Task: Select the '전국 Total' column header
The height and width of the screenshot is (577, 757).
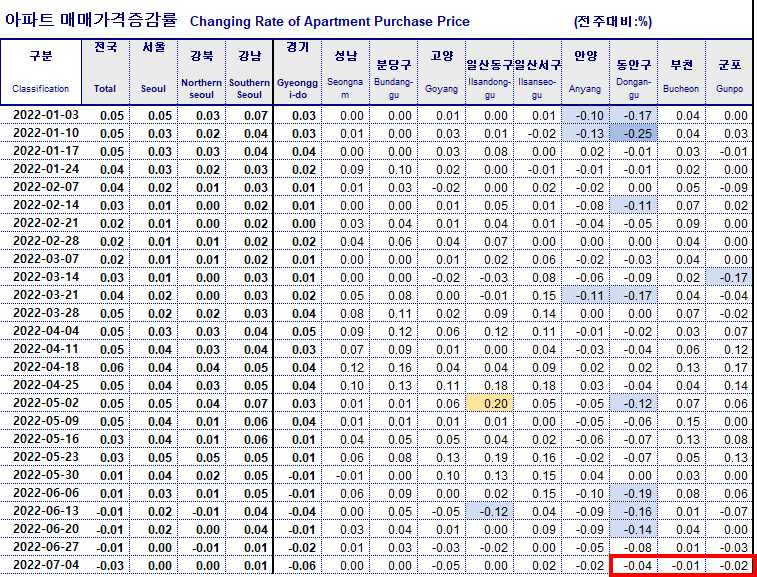Action: tap(105, 72)
